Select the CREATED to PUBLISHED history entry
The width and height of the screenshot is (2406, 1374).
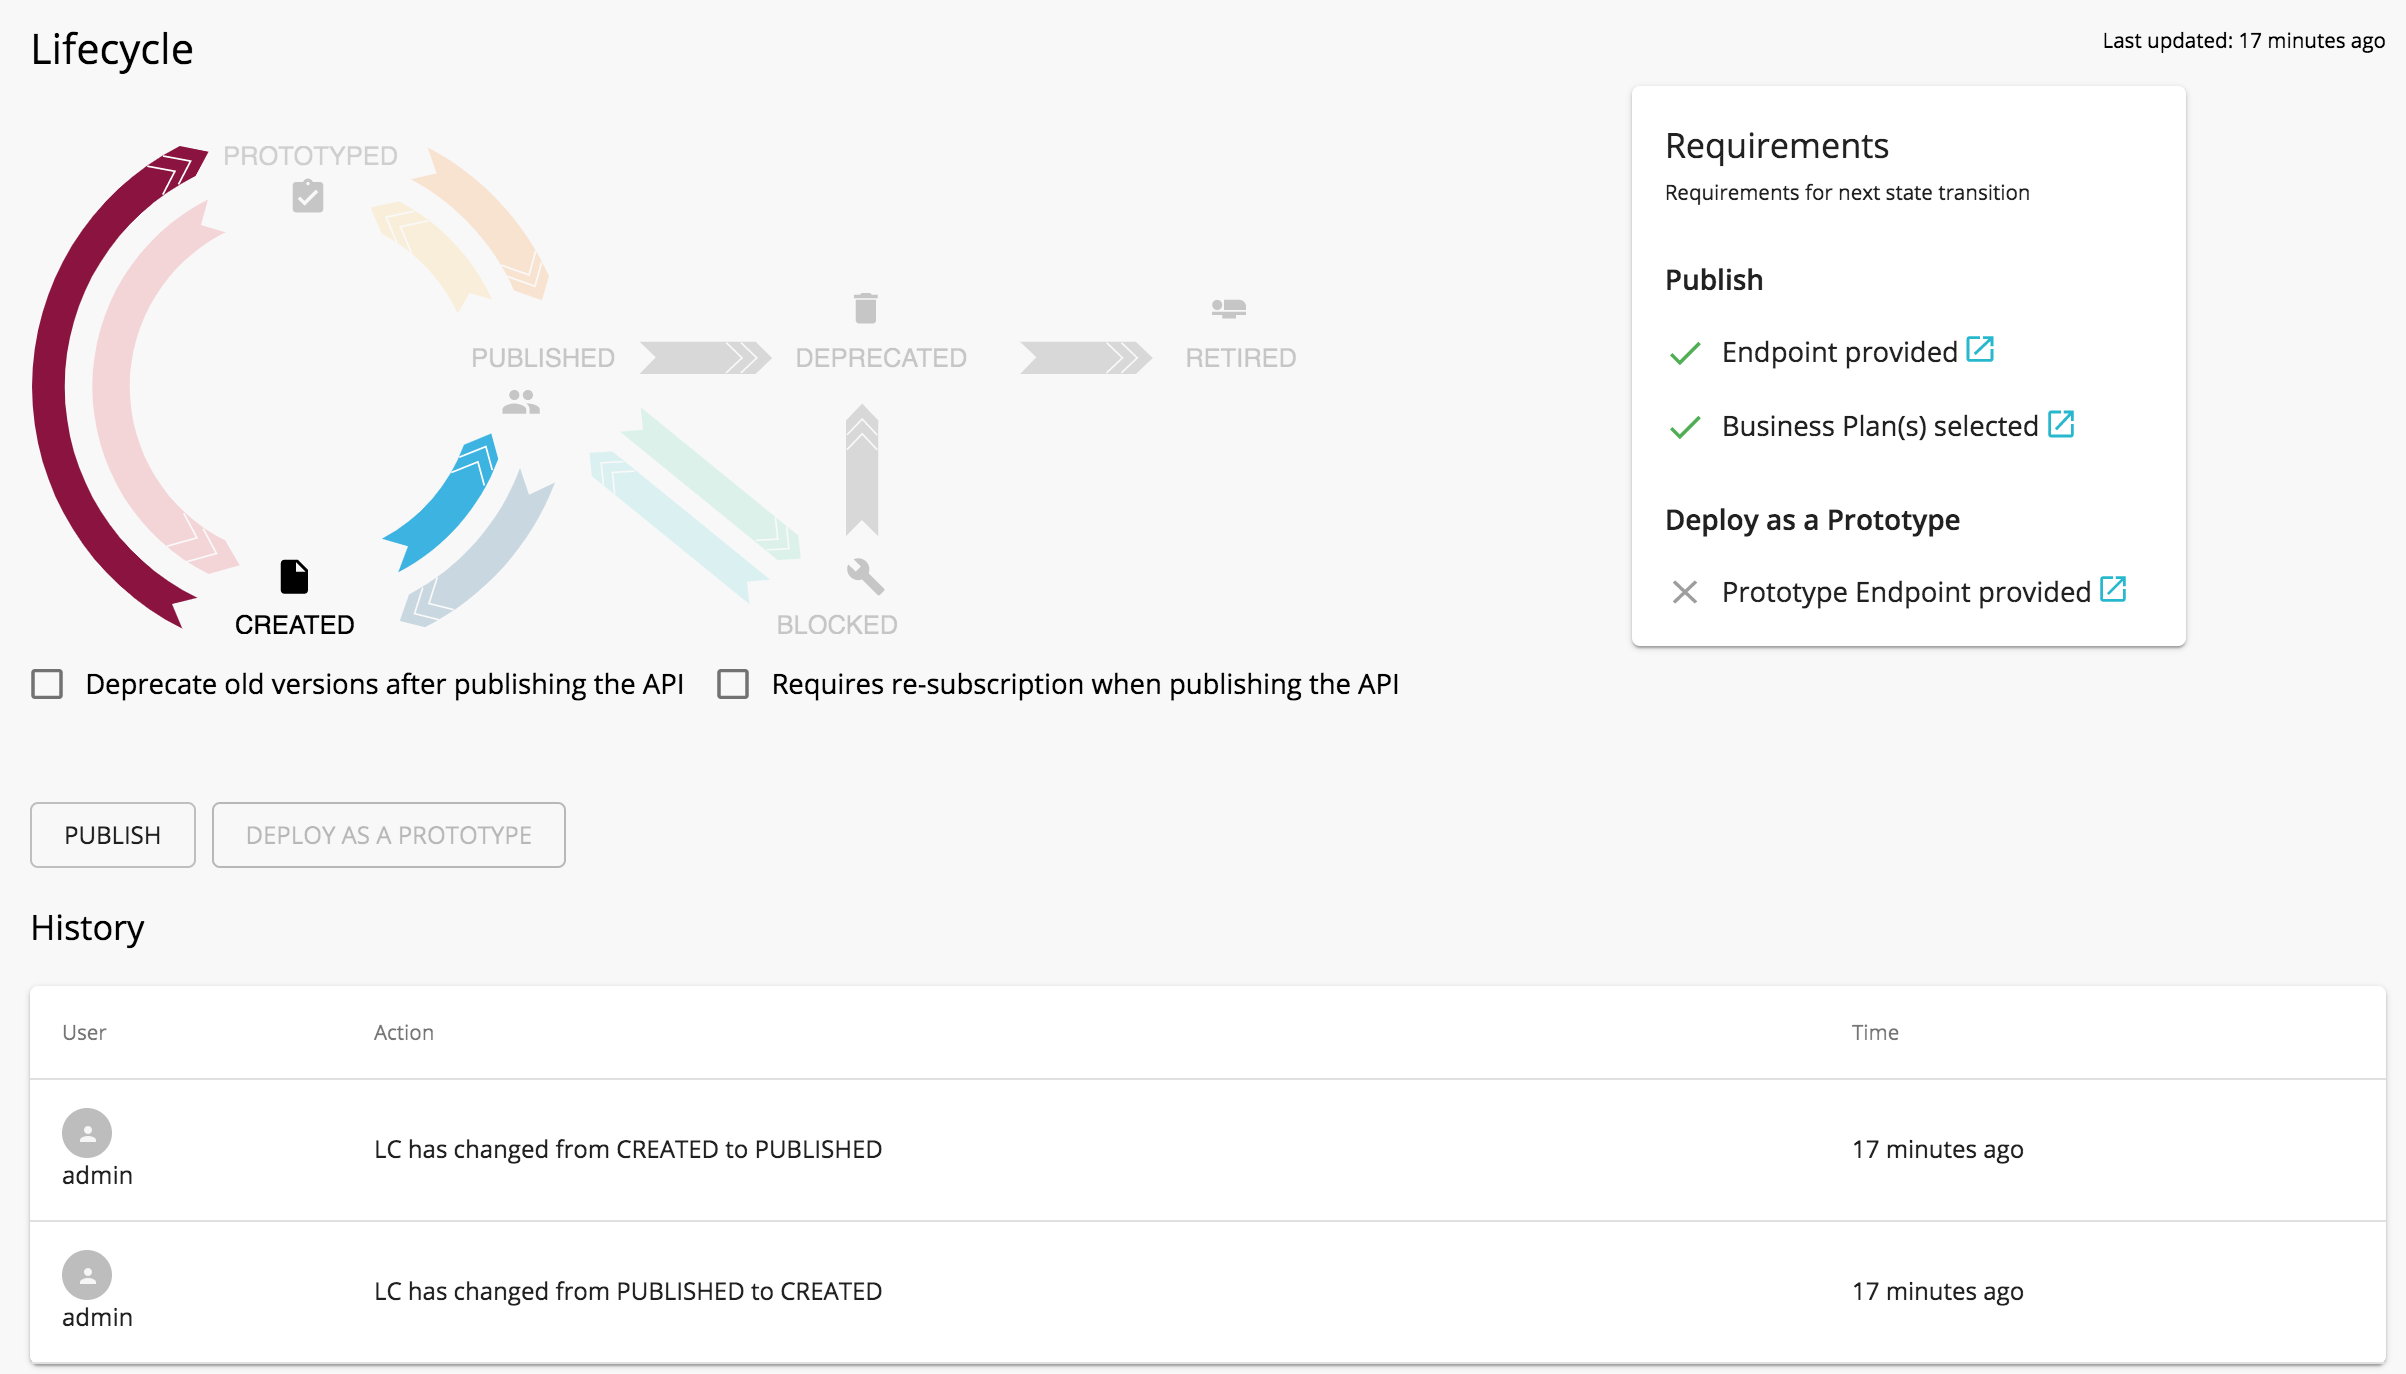coord(627,1149)
